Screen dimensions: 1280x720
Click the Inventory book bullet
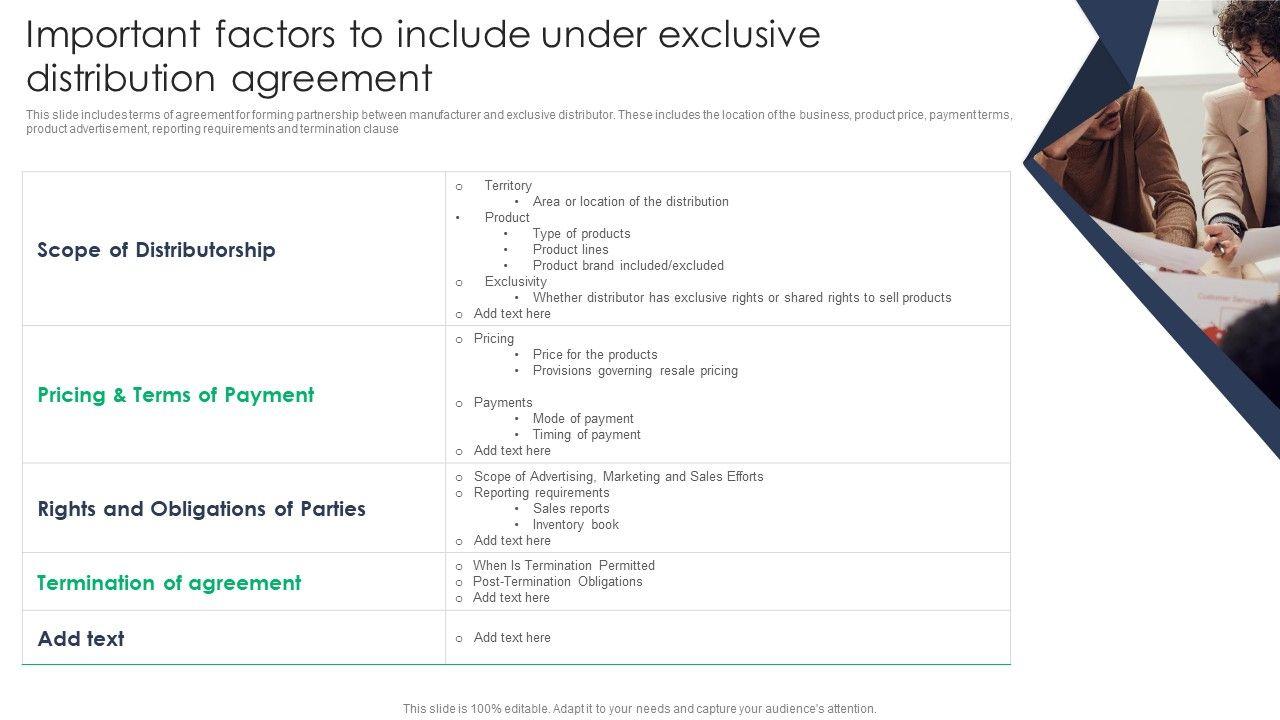click(575, 525)
